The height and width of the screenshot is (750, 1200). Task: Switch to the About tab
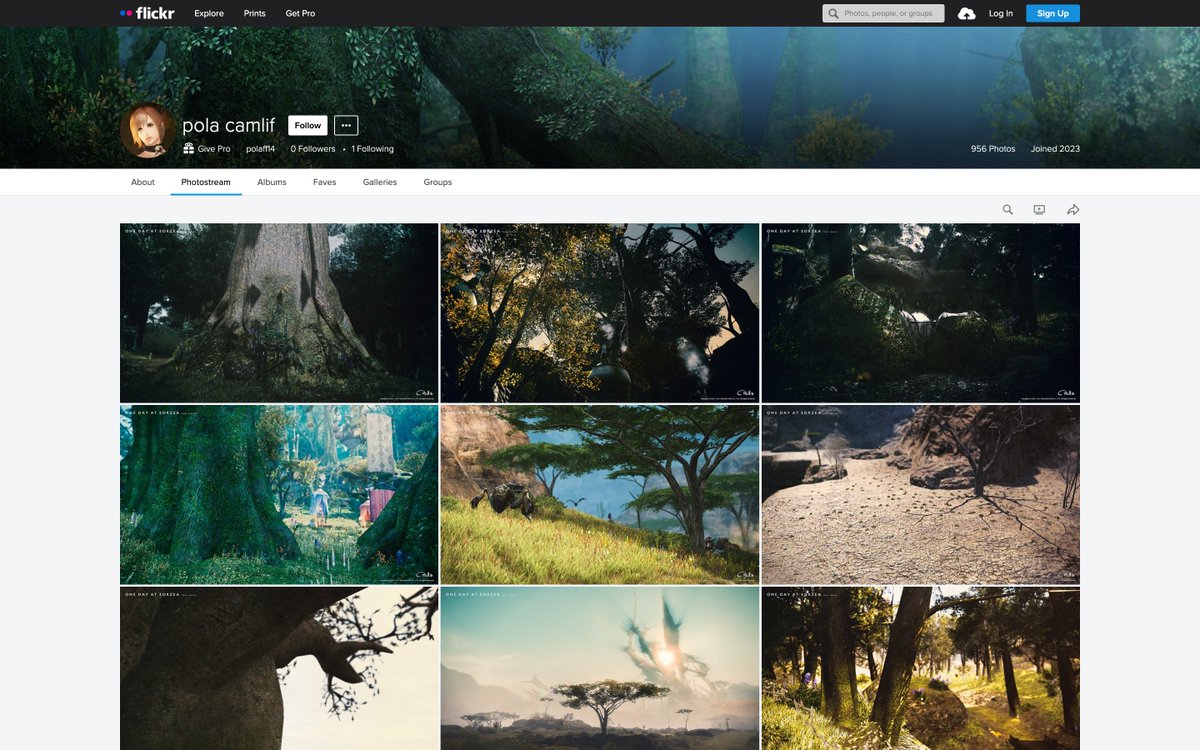click(x=143, y=182)
